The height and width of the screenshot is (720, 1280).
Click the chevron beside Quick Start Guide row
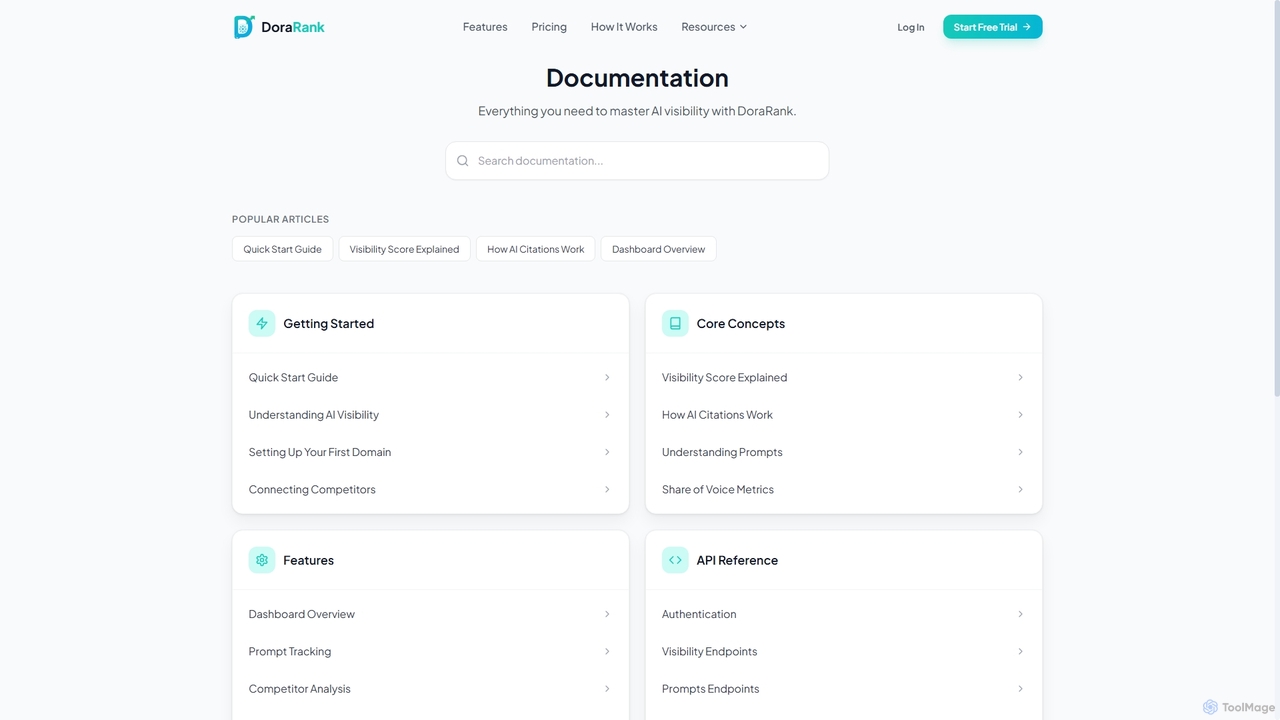tap(607, 377)
